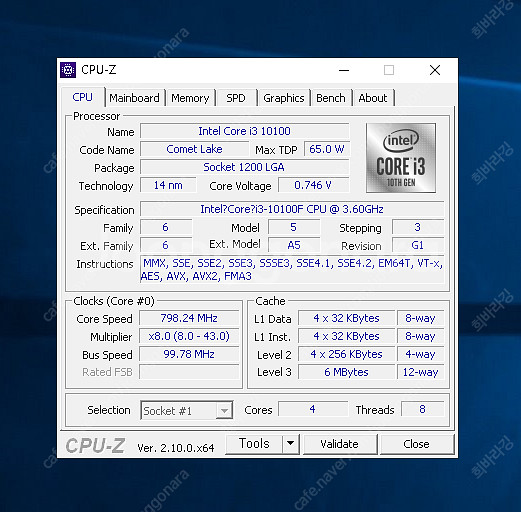This screenshot has height=512, width=521.
Task: Click the Level 2 associativity '4-way'
Action: coord(421,354)
